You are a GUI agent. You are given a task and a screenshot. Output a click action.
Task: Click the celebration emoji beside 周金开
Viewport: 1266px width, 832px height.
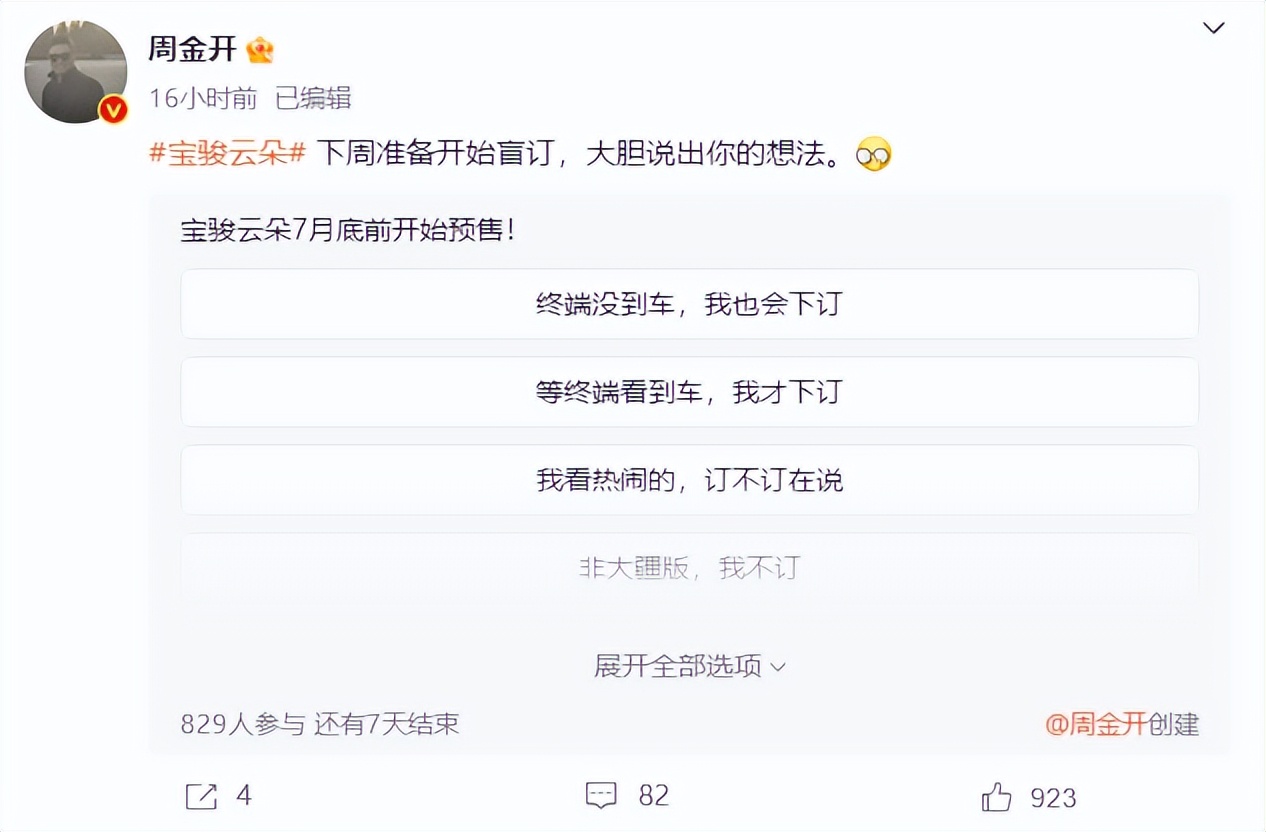click(x=258, y=48)
